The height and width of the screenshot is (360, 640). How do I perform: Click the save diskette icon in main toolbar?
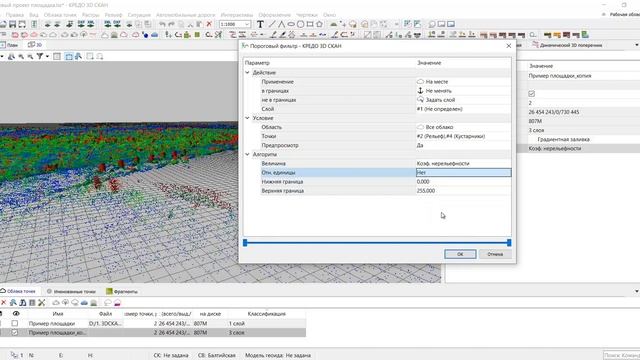(13, 24)
